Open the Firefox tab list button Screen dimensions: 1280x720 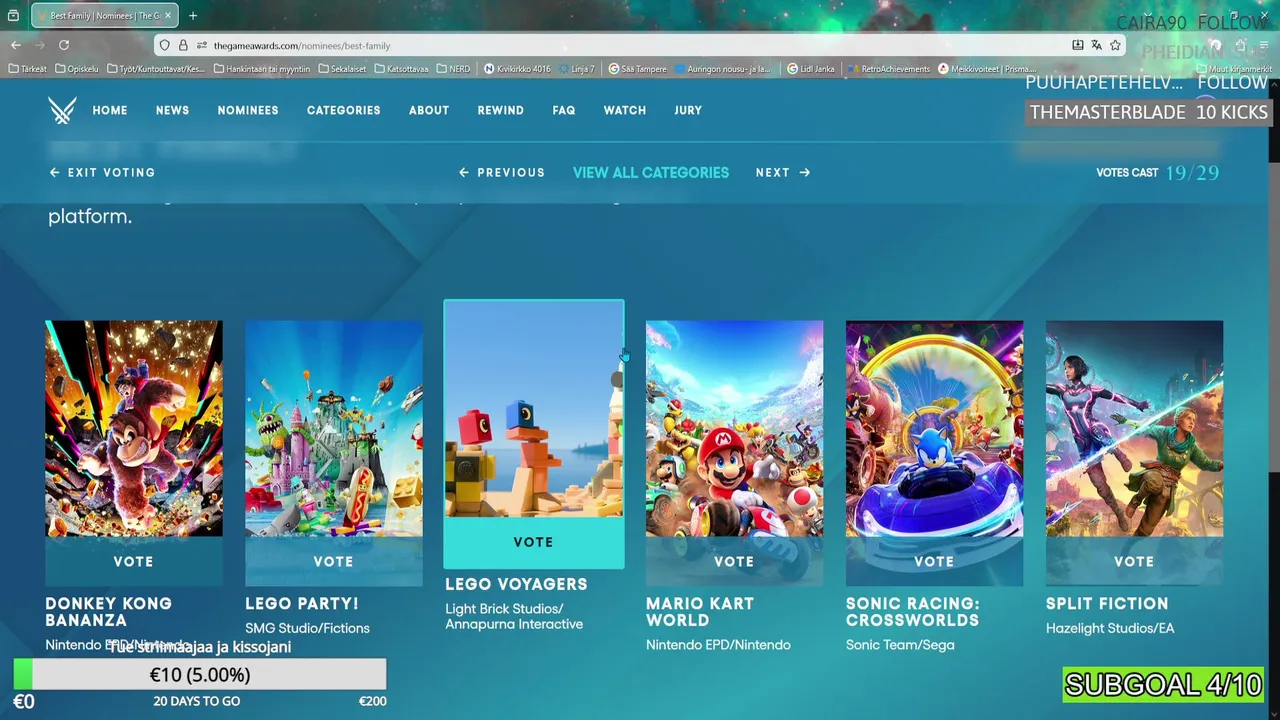[x=13, y=16]
